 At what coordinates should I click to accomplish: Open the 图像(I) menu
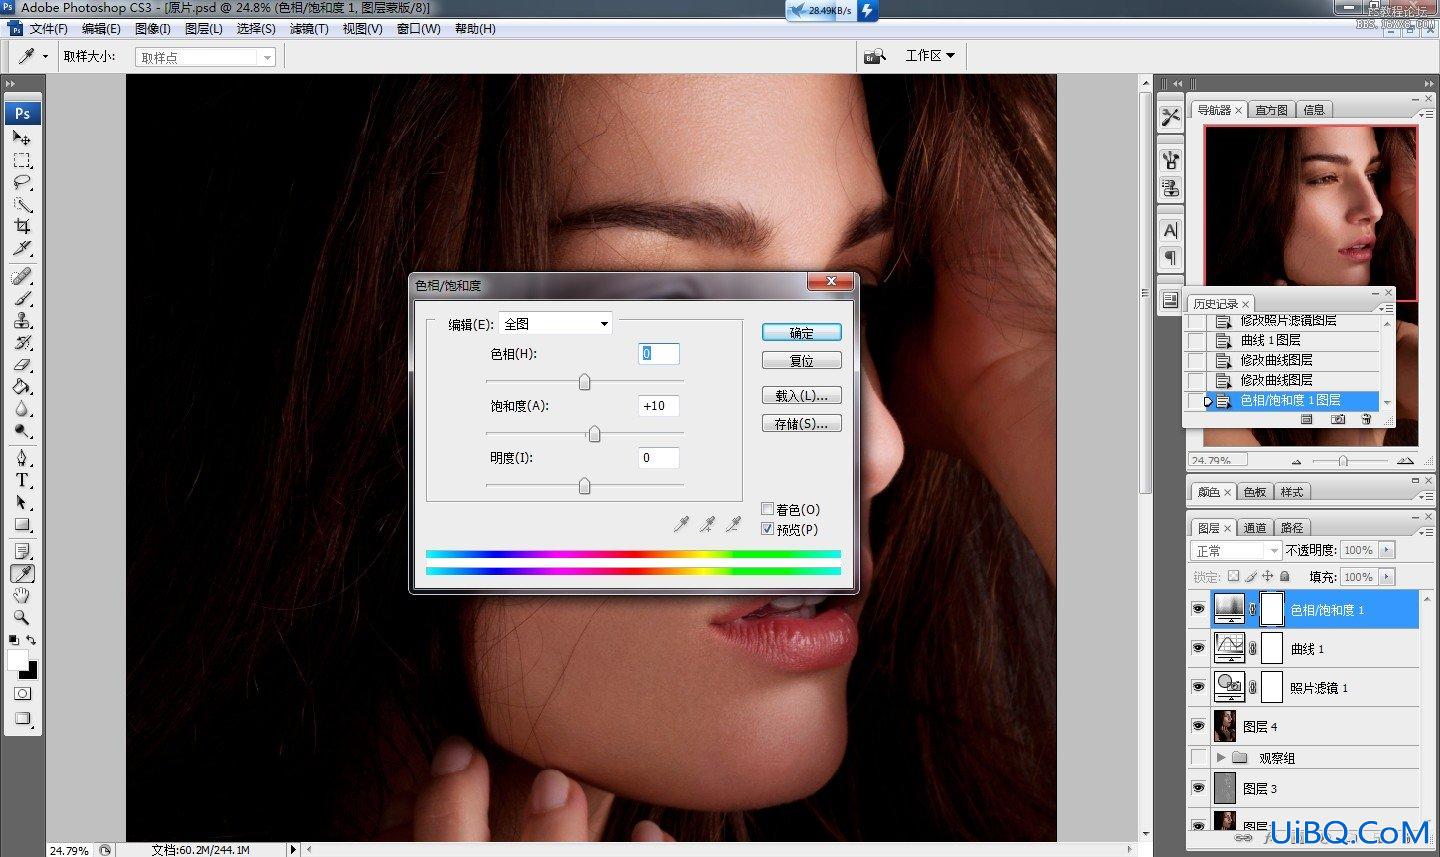click(x=152, y=29)
